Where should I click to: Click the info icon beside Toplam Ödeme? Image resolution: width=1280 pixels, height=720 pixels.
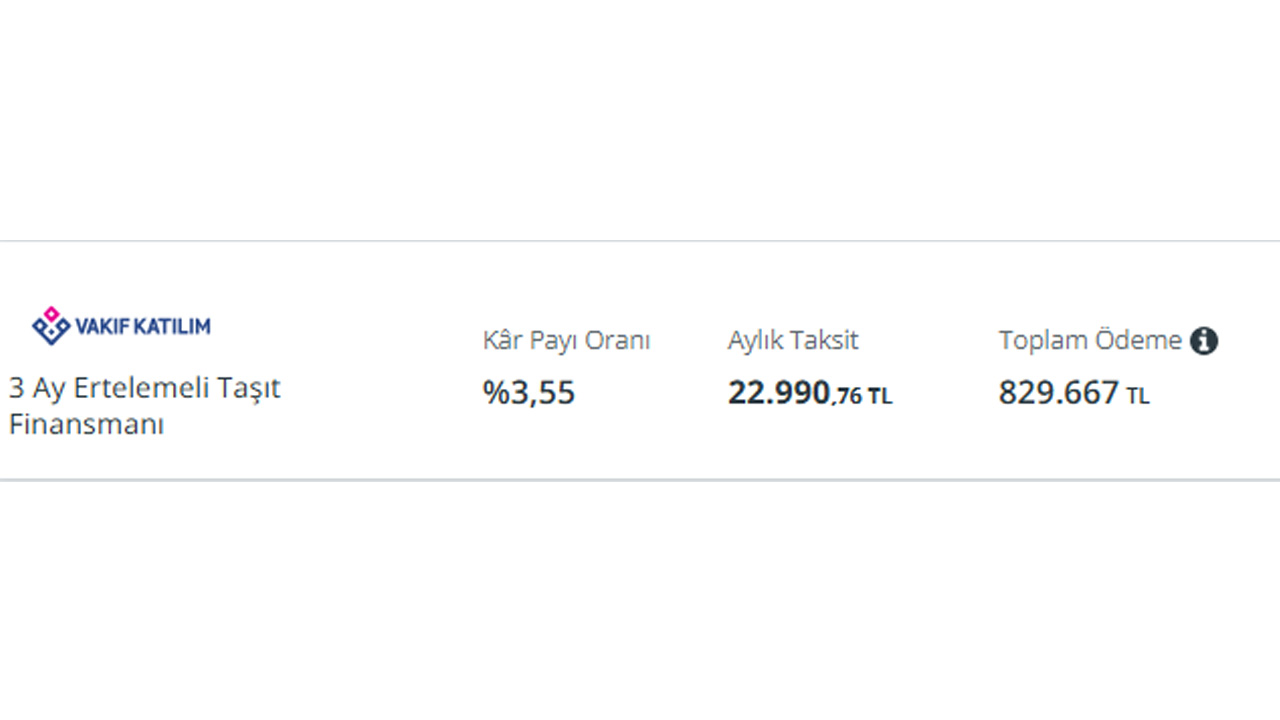tap(1204, 341)
